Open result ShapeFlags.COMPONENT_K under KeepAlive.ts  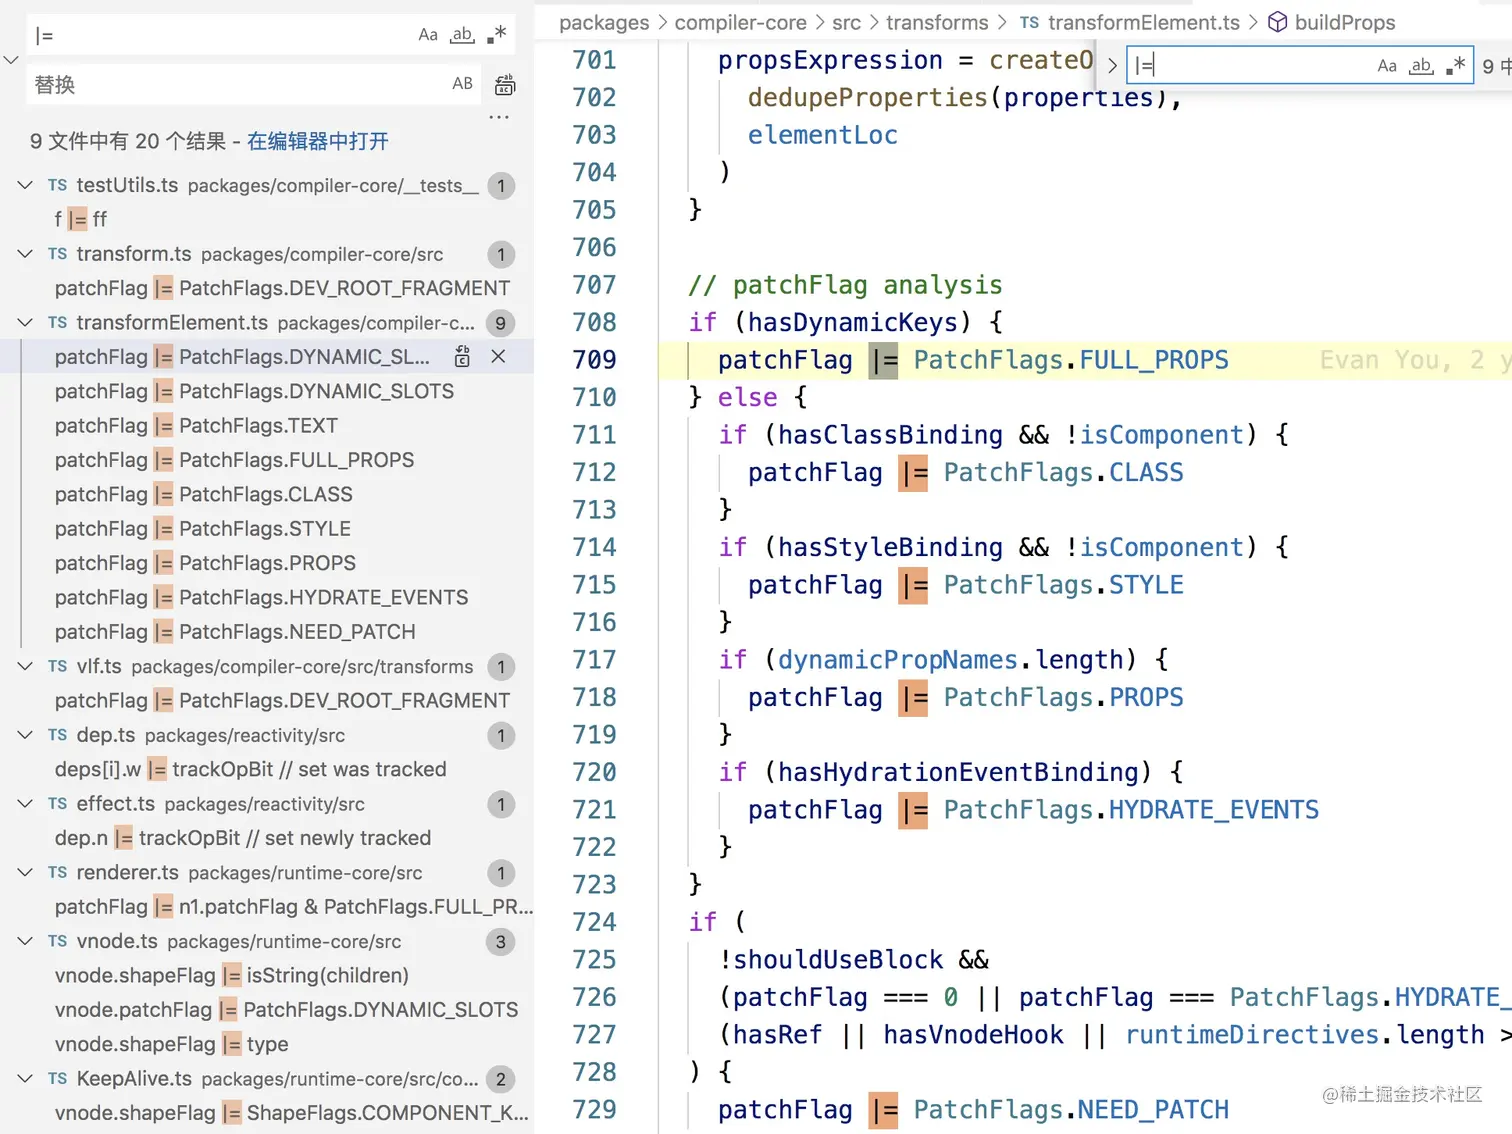[x=291, y=1113]
